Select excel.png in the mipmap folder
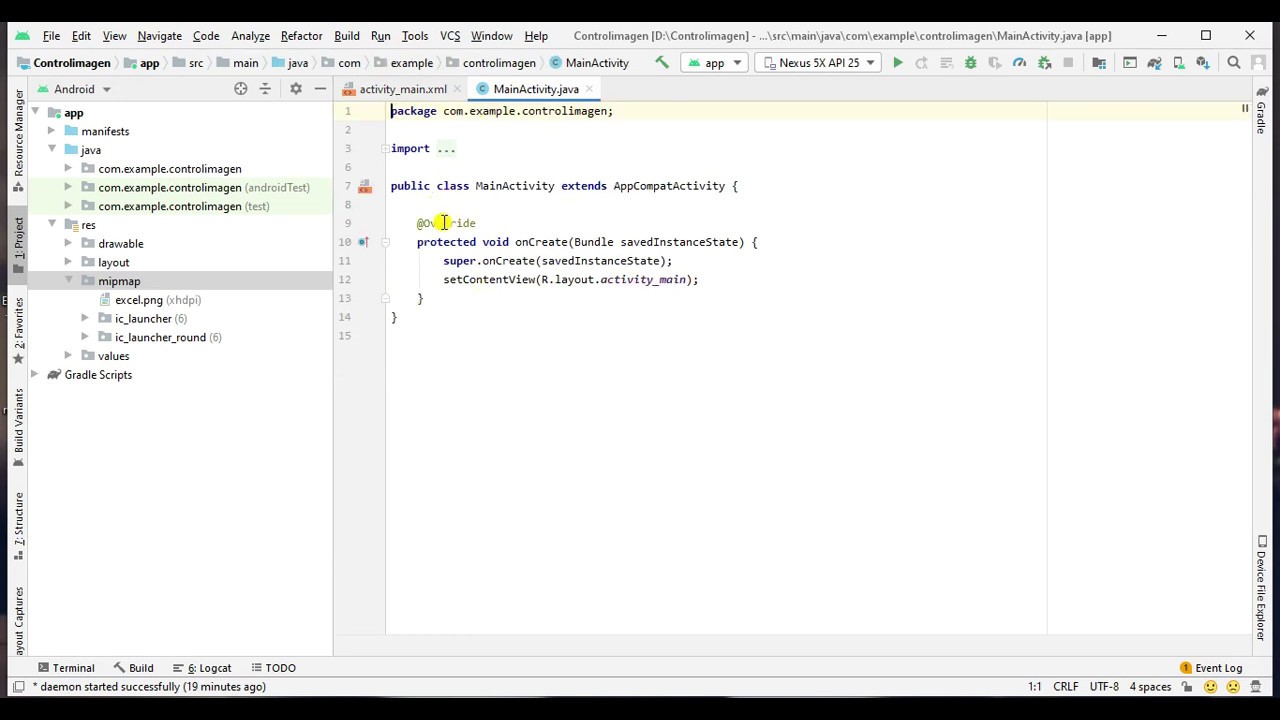Viewport: 1280px width, 720px height. click(138, 300)
